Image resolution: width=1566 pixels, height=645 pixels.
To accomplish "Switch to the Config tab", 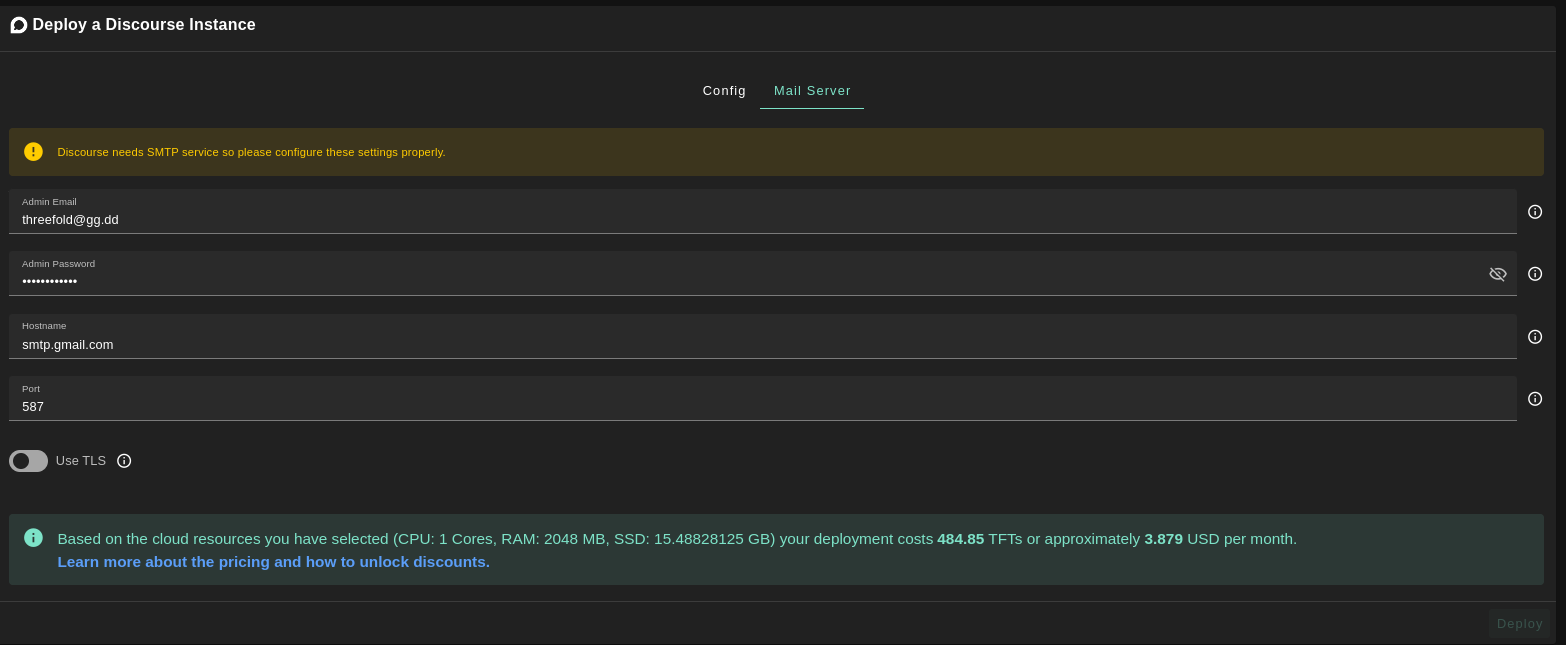I will point(724,91).
